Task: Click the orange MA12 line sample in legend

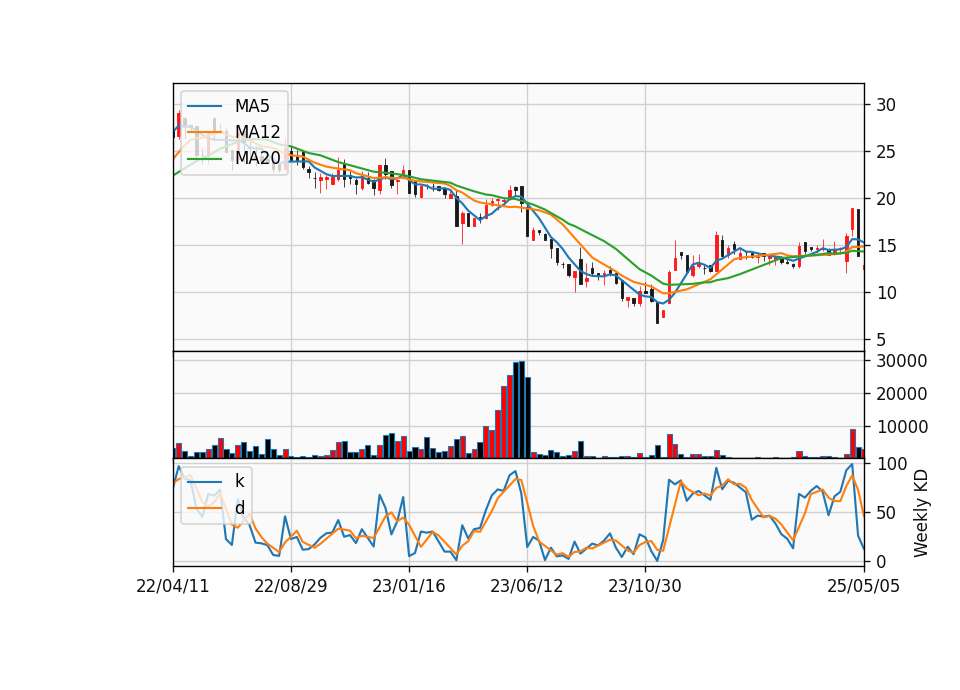Action: click(x=204, y=132)
